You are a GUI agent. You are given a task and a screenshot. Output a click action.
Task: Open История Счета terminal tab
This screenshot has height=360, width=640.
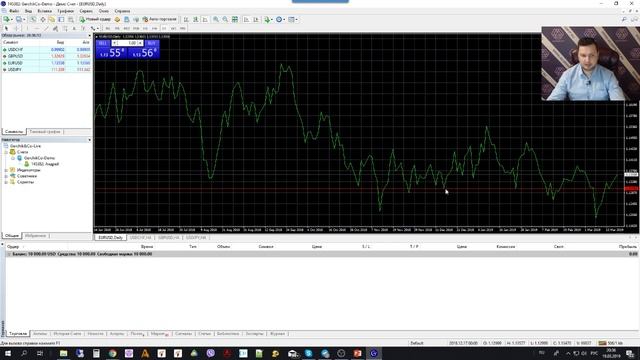pos(67,333)
